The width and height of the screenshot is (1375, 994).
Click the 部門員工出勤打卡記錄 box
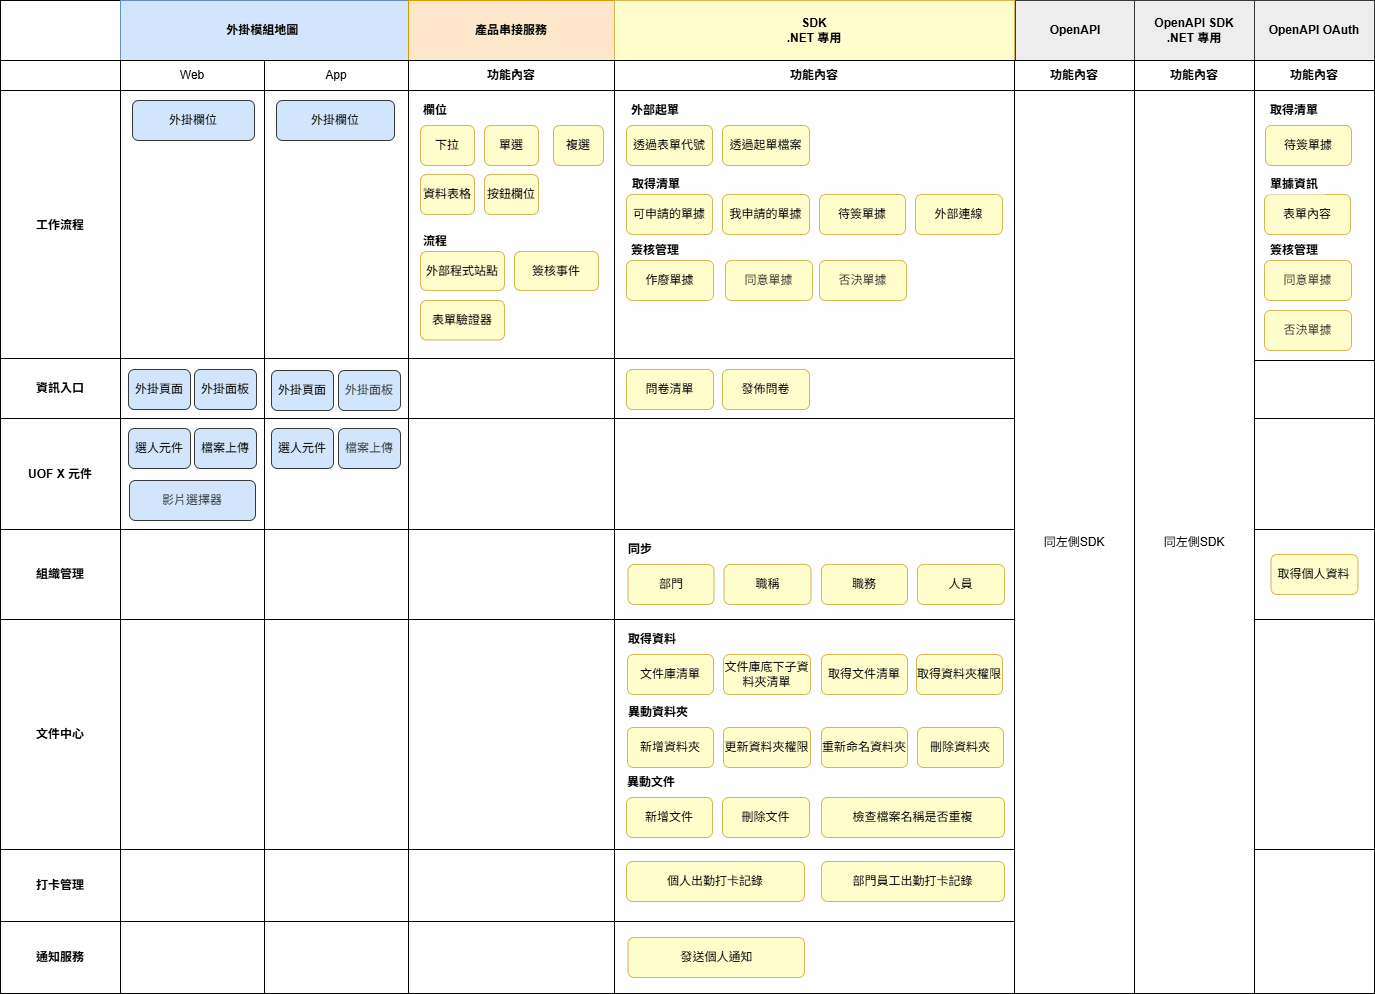pos(912,881)
